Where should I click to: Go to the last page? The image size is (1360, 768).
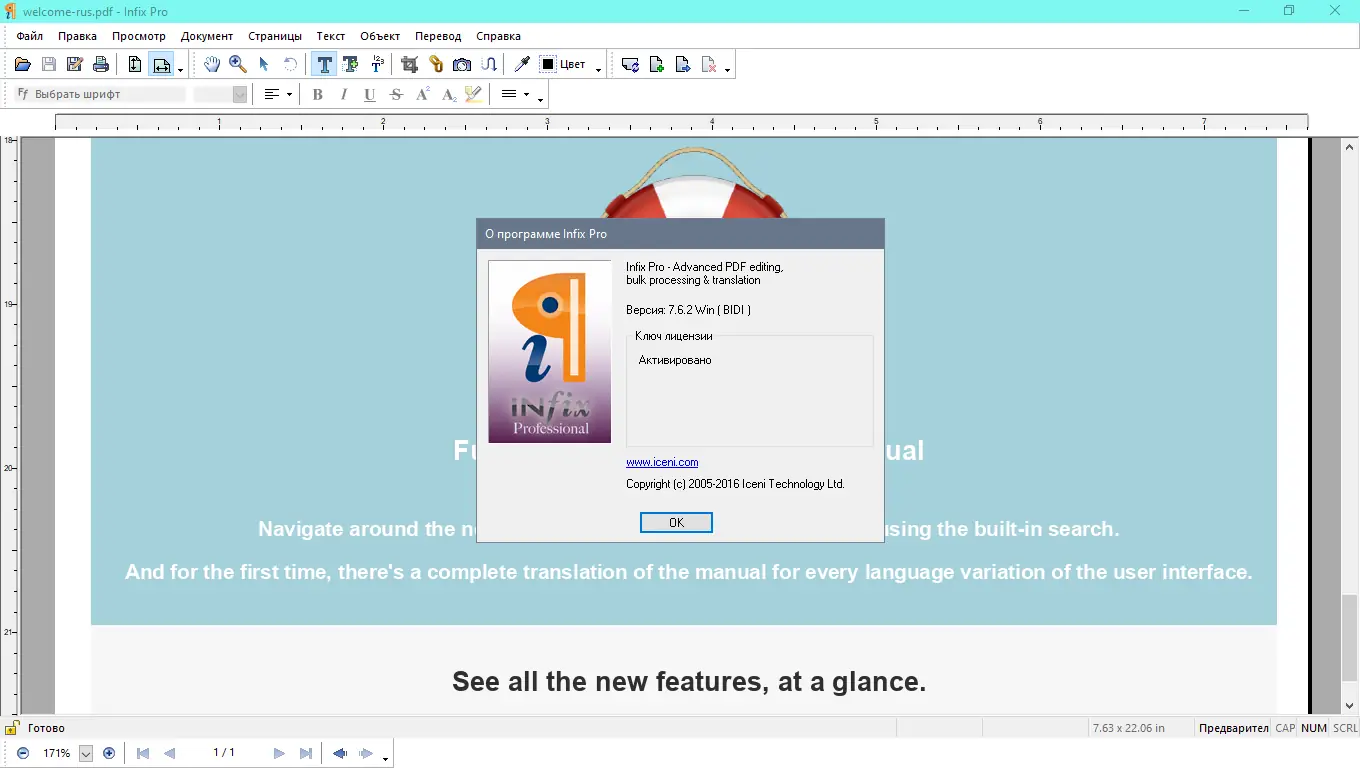coord(306,753)
